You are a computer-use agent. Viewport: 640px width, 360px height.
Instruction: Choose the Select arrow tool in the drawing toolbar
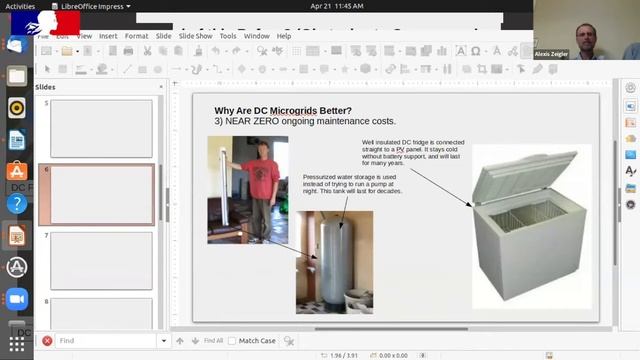click(47, 69)
